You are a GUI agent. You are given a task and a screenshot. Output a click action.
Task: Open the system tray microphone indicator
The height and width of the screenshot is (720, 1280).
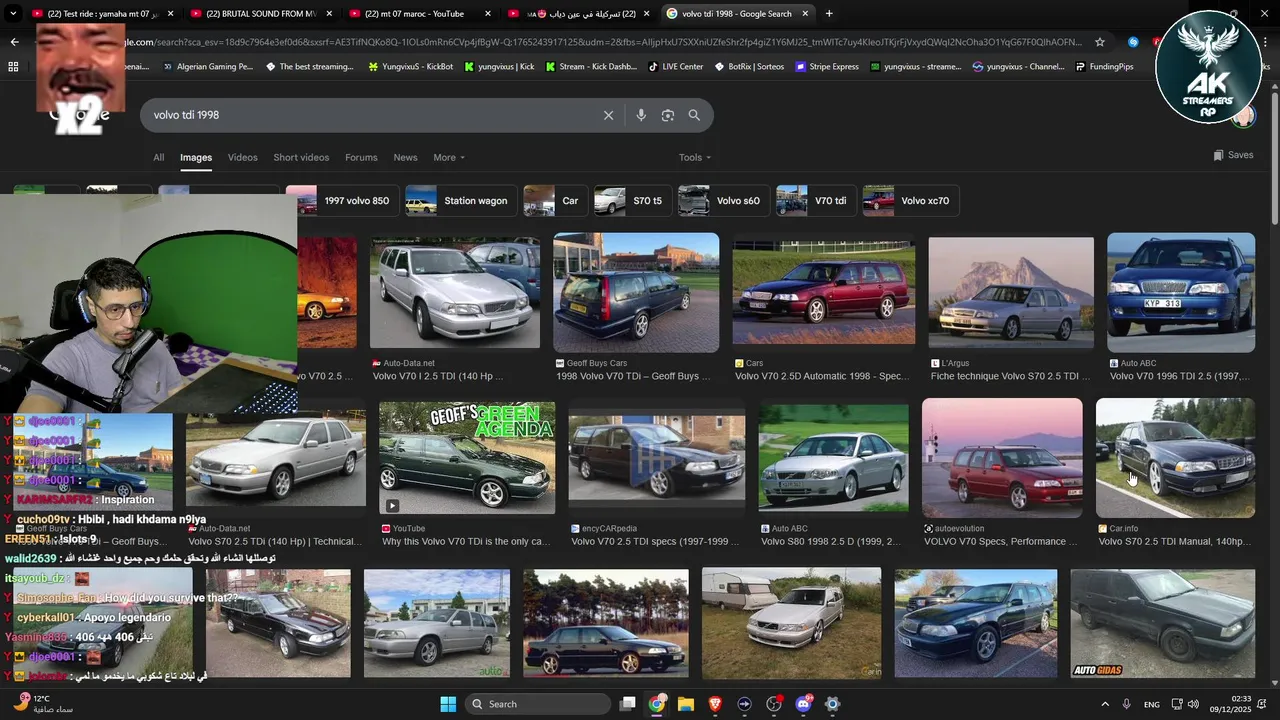pos(1126,704)
